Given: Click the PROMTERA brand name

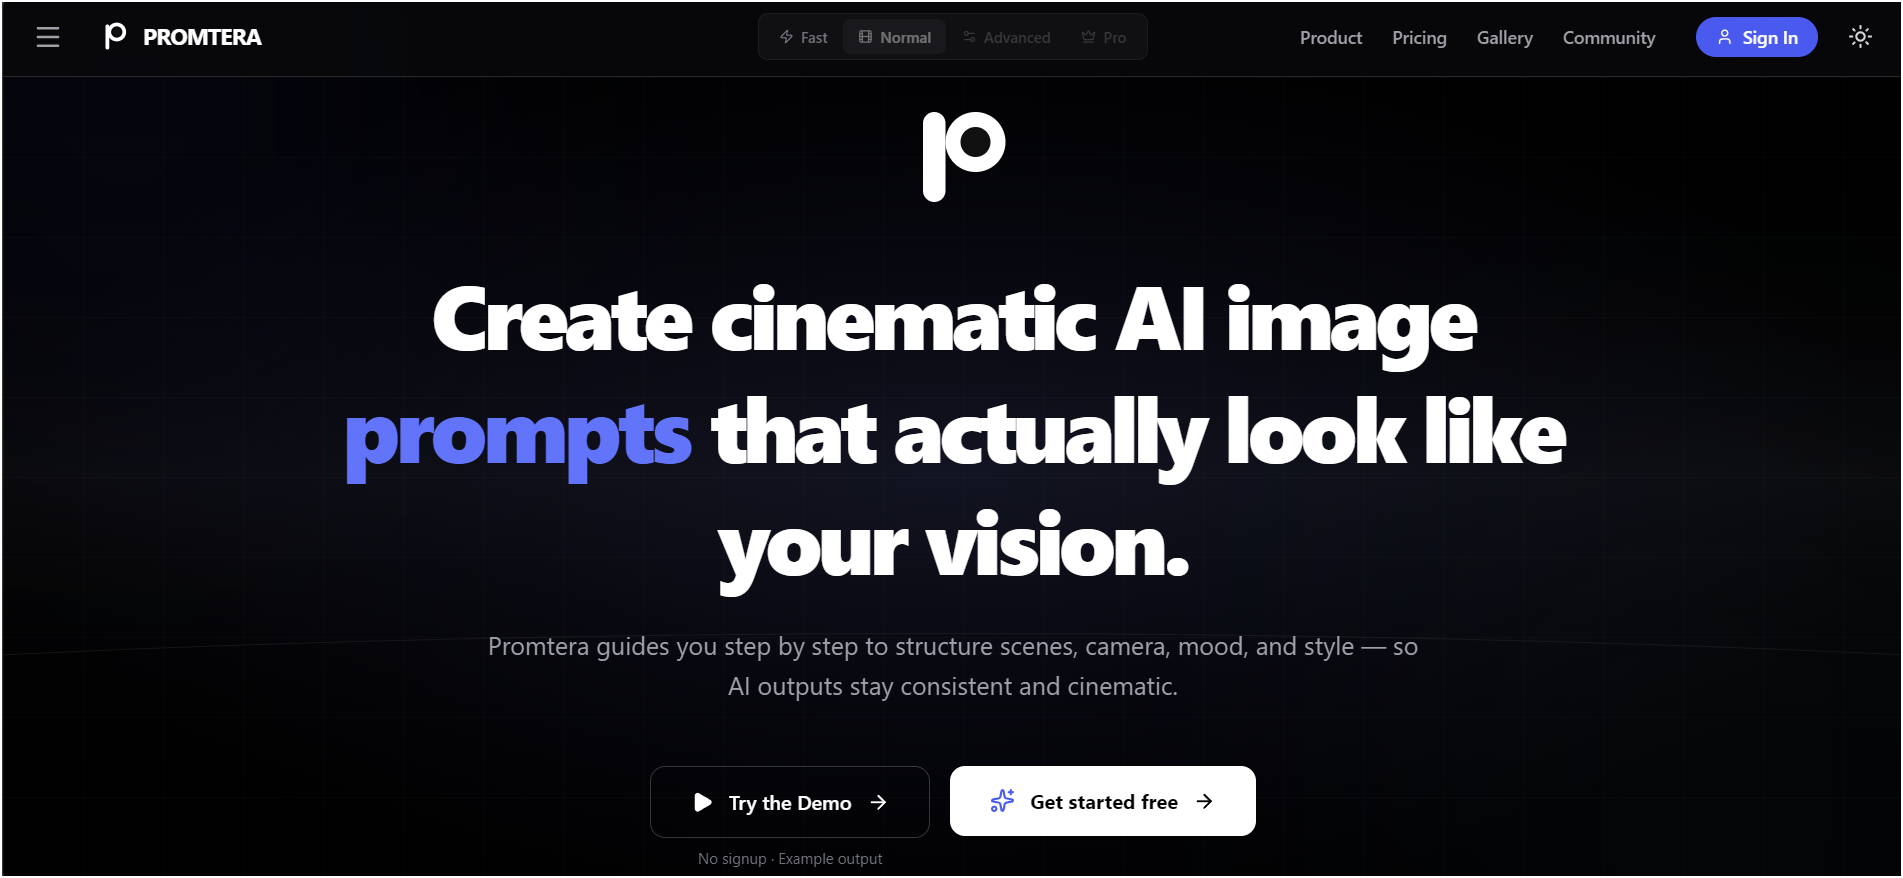Looking at the screenshot, I should click(202, 37).
